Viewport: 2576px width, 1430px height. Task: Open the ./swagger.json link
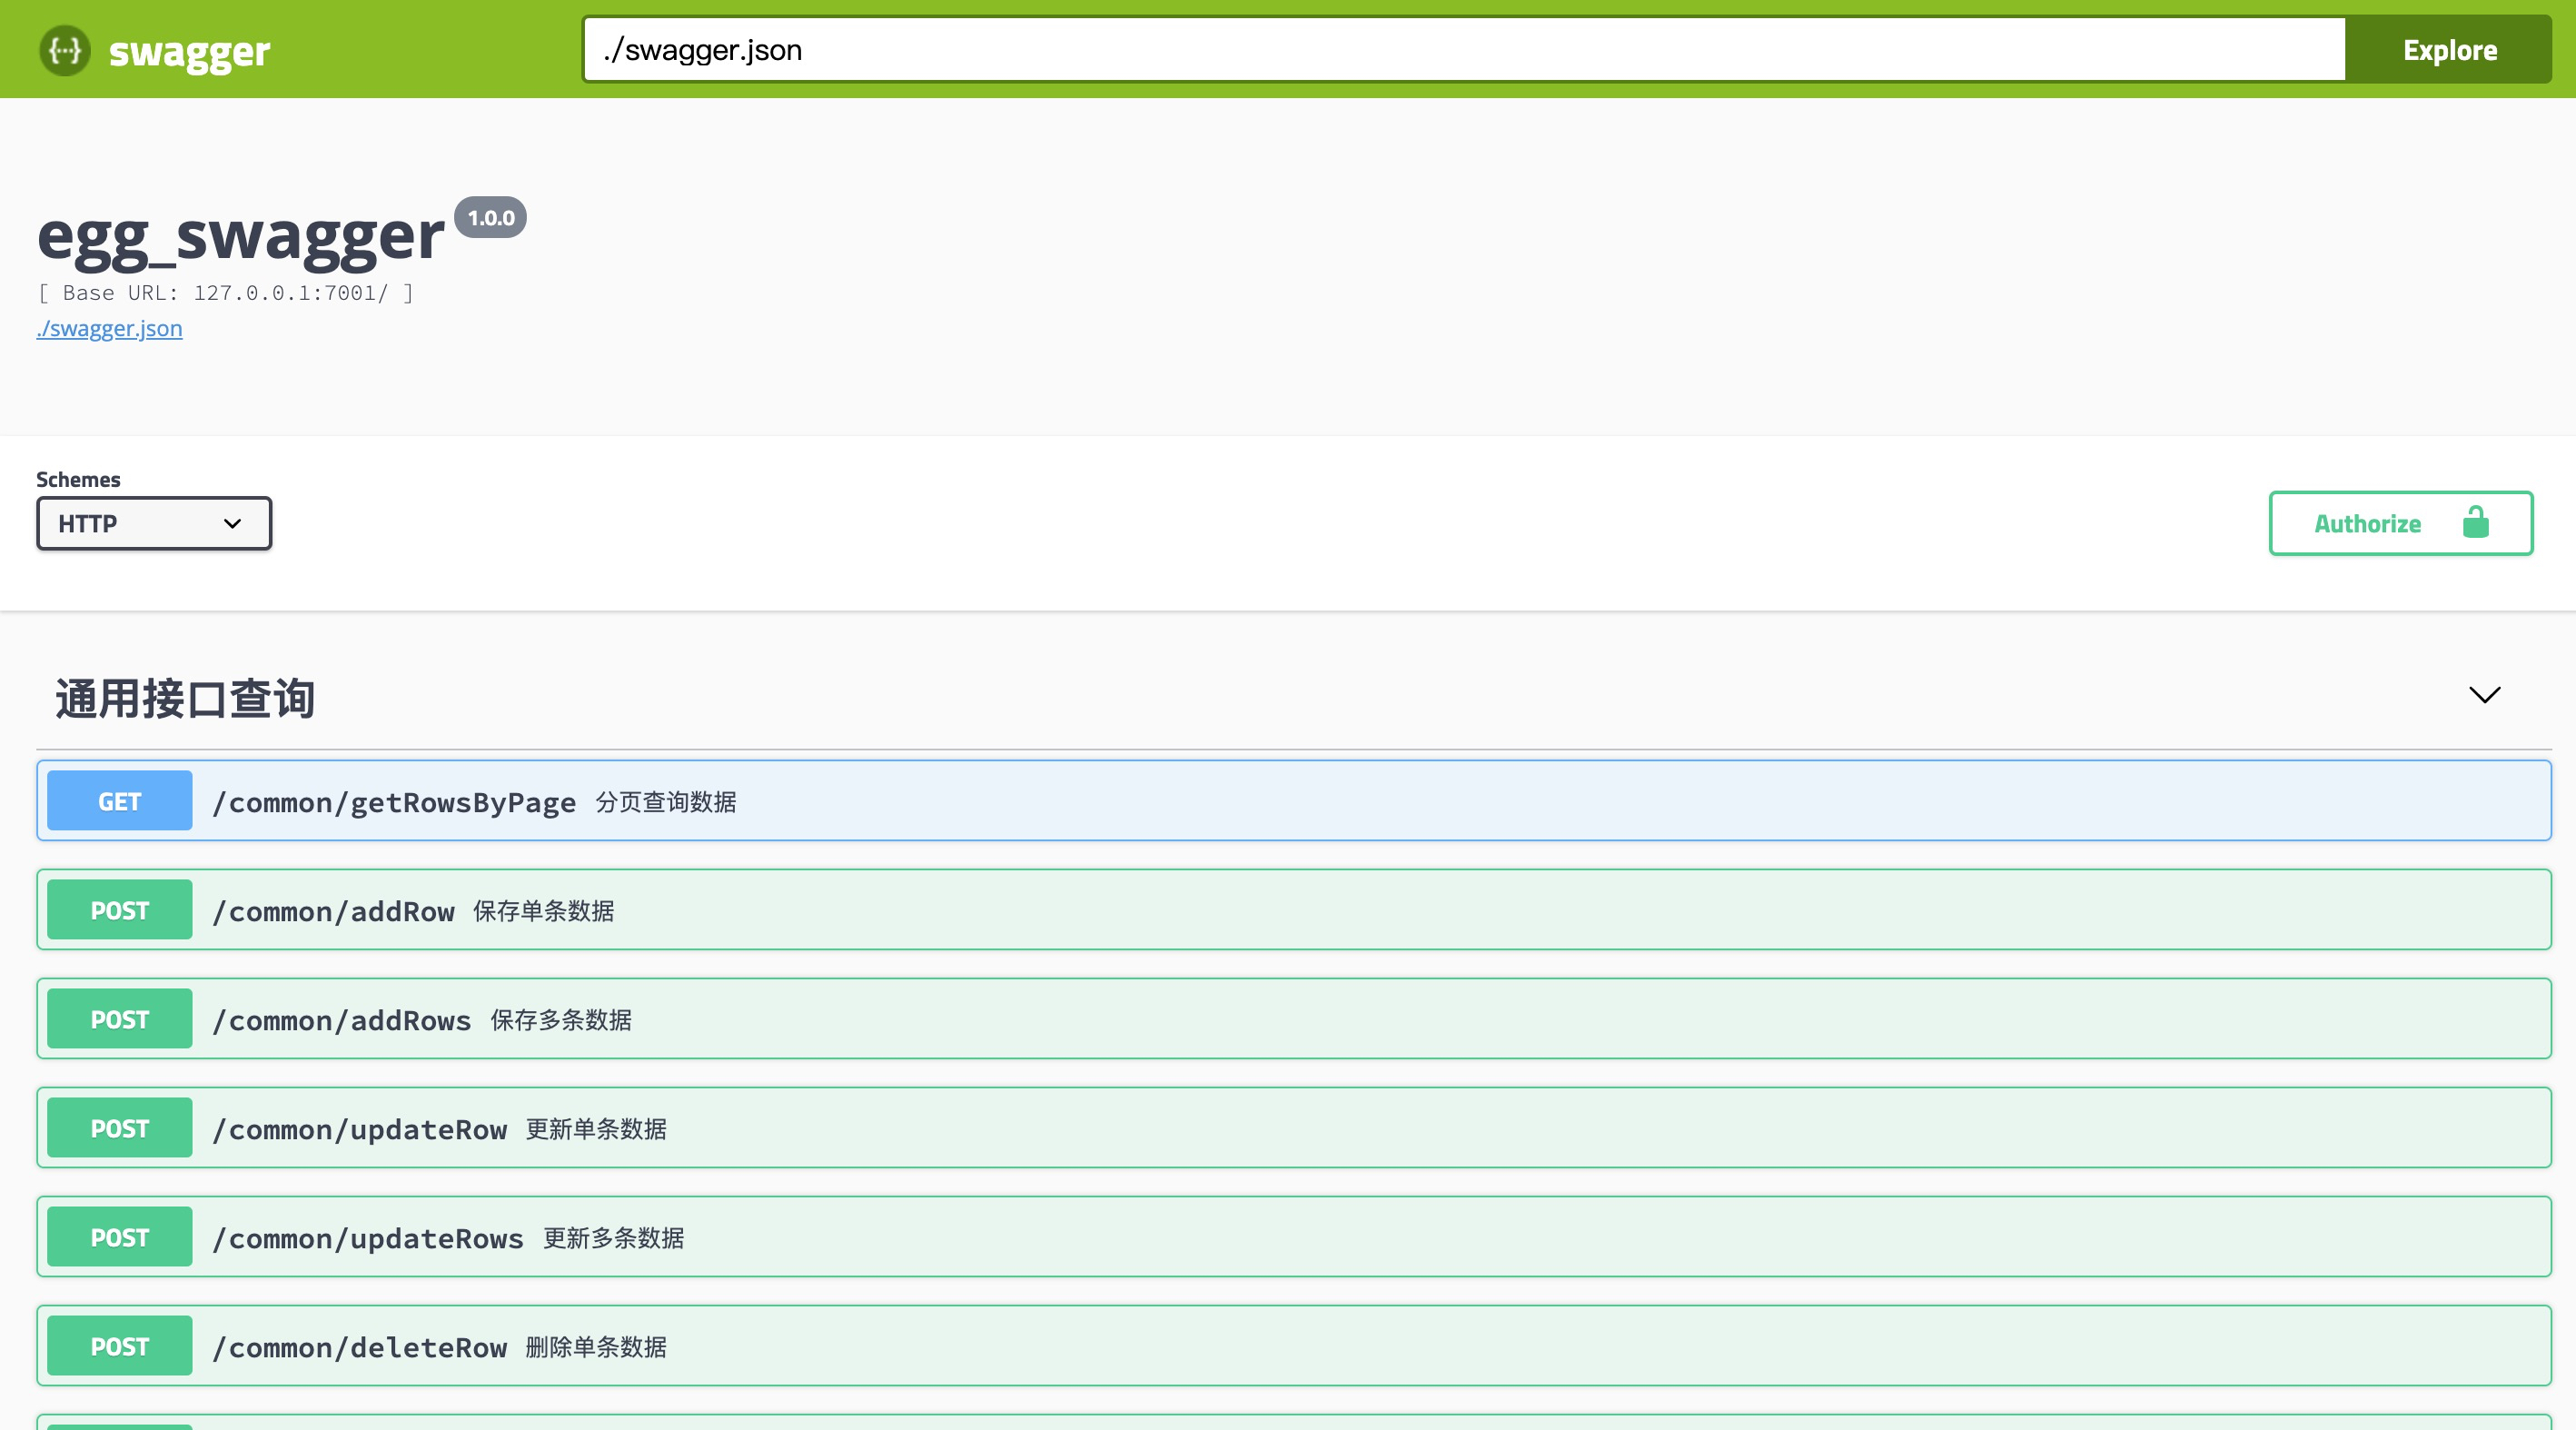tap(109, 329)
